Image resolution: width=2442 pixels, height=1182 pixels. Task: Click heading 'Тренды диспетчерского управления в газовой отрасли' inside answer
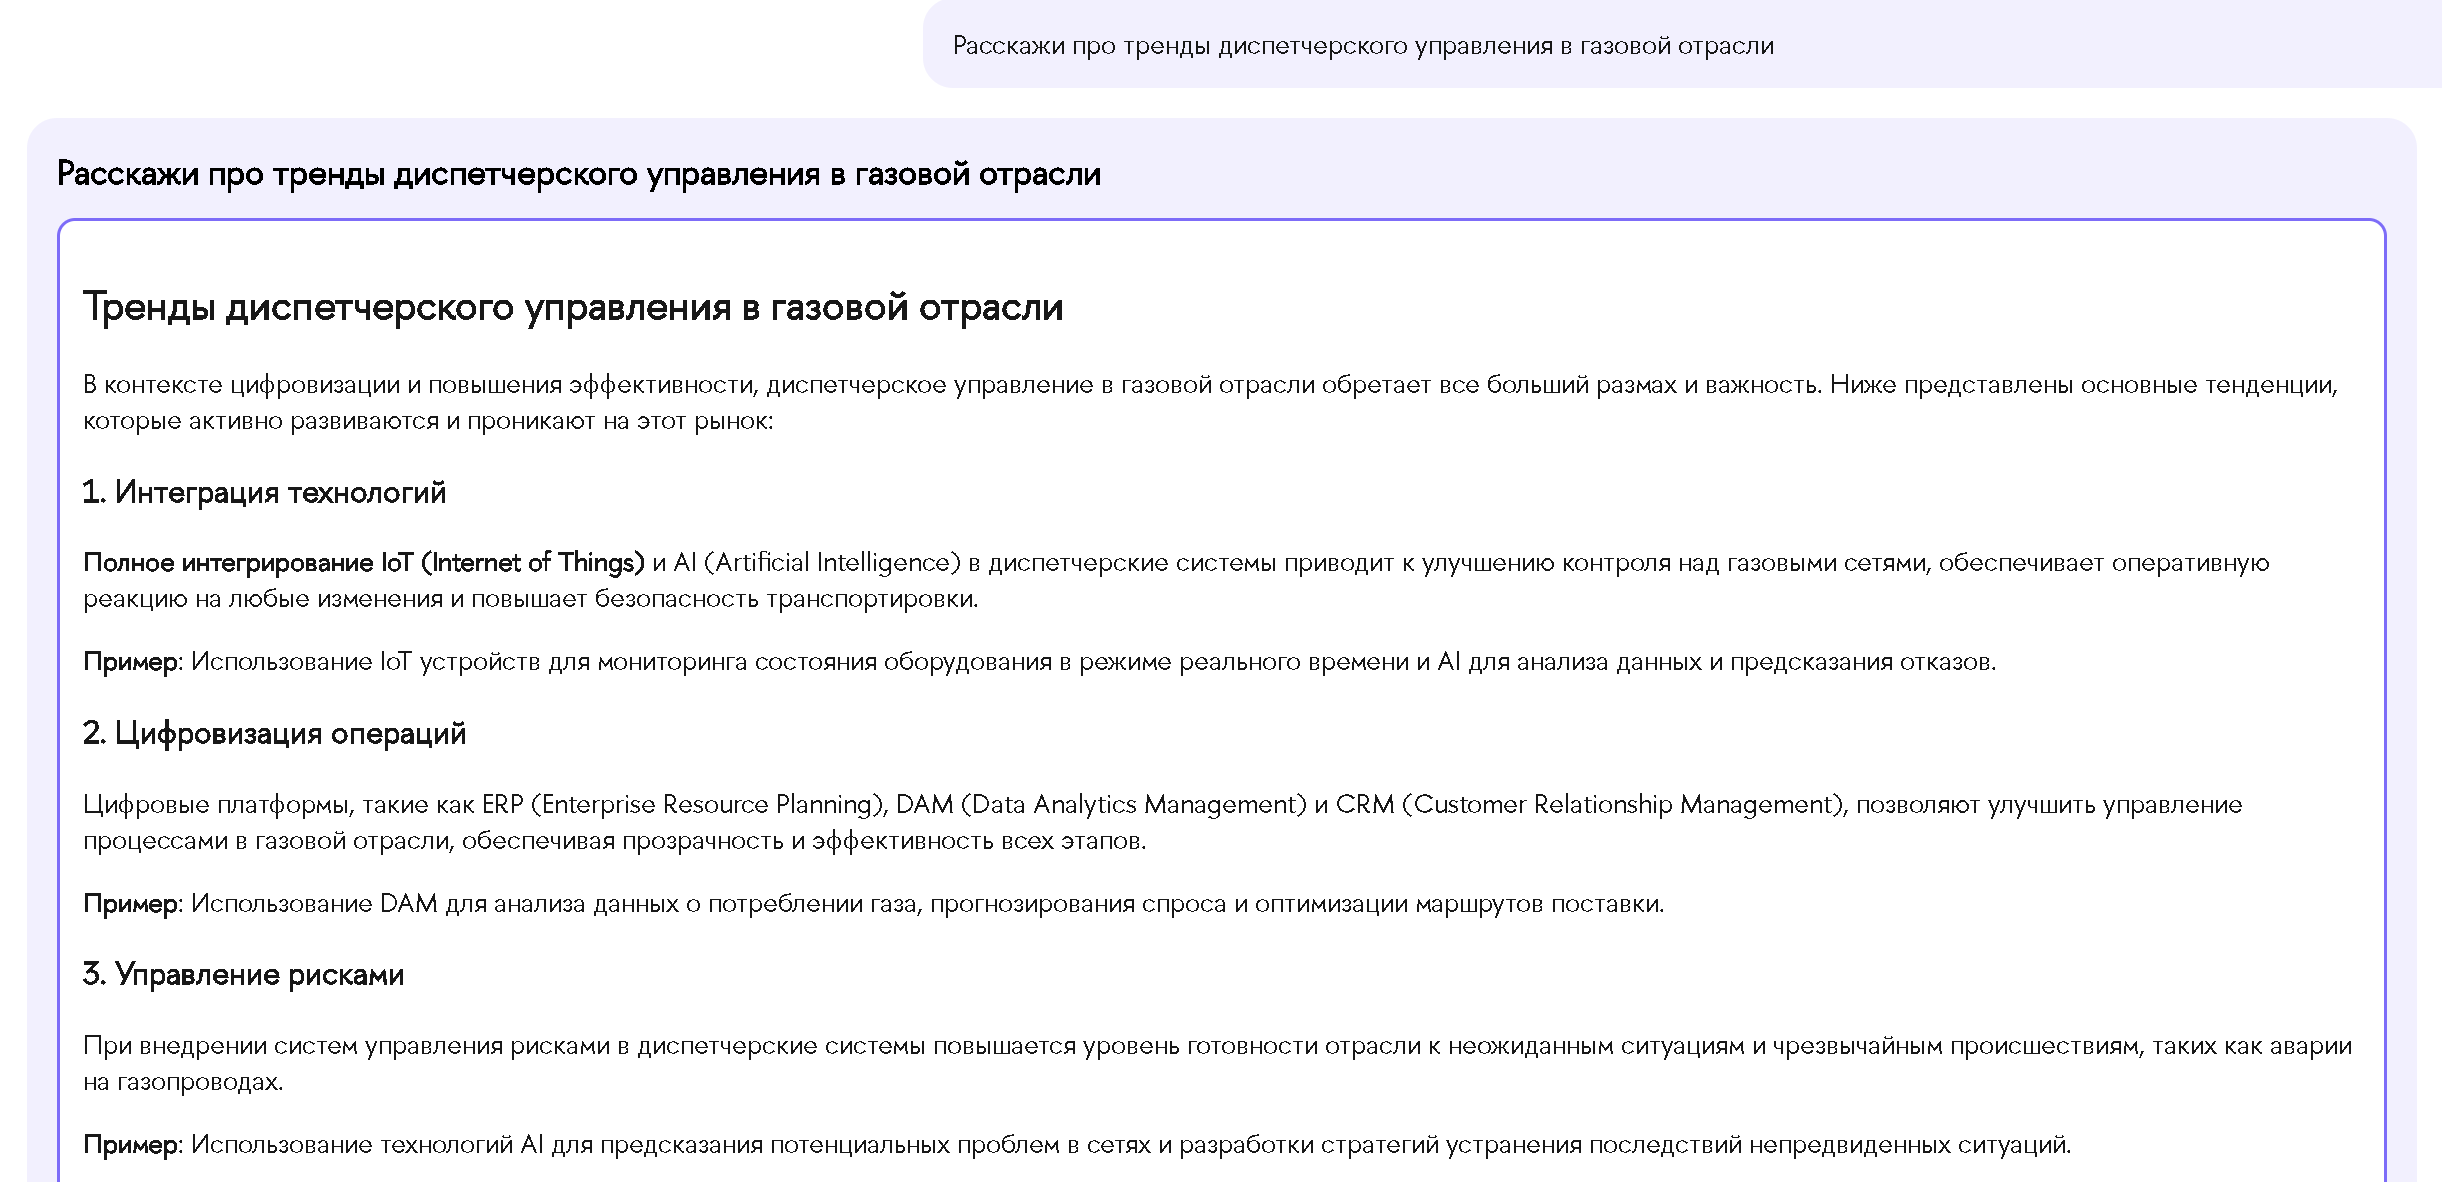573,307
